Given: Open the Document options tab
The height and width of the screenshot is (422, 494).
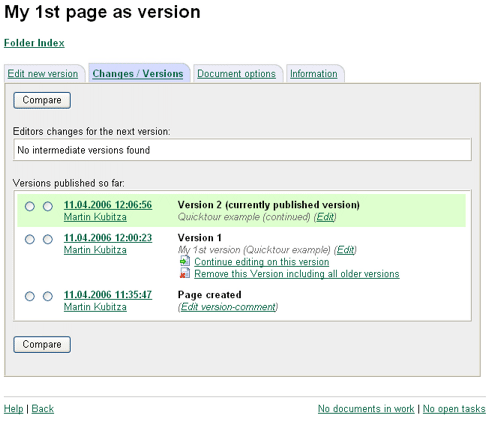Looking at the screenshot, I should point(236,74).
